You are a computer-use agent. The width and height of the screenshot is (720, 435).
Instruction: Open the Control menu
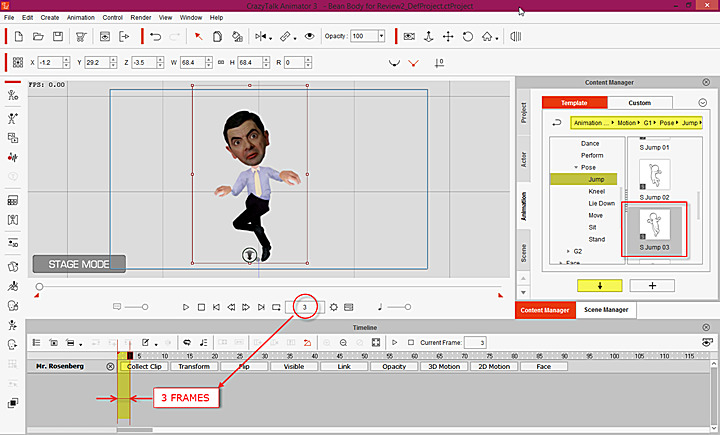tap(112, 17)
